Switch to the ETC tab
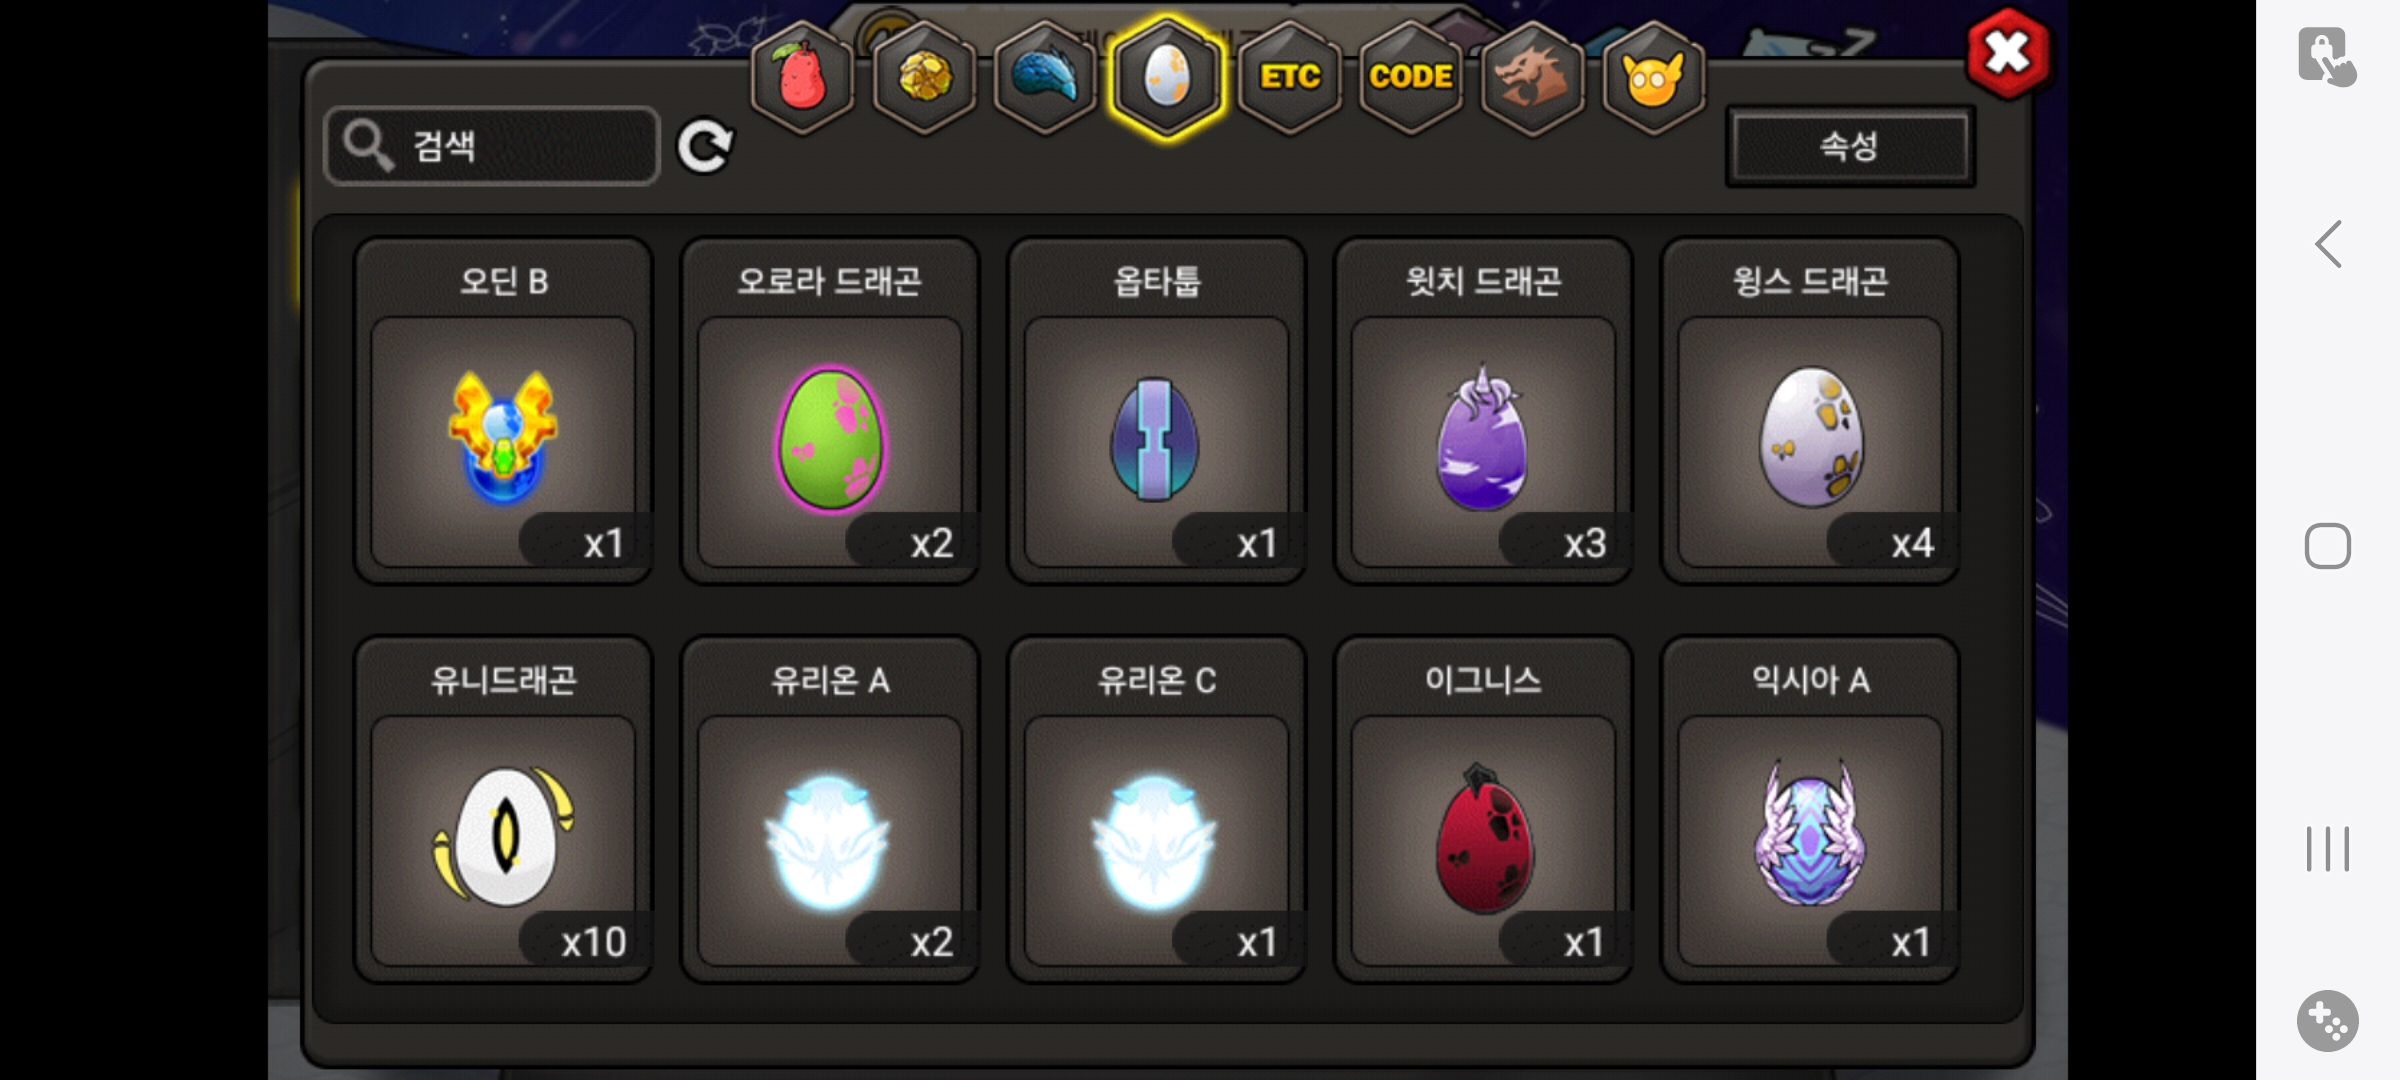 (x=1289, y=77)
